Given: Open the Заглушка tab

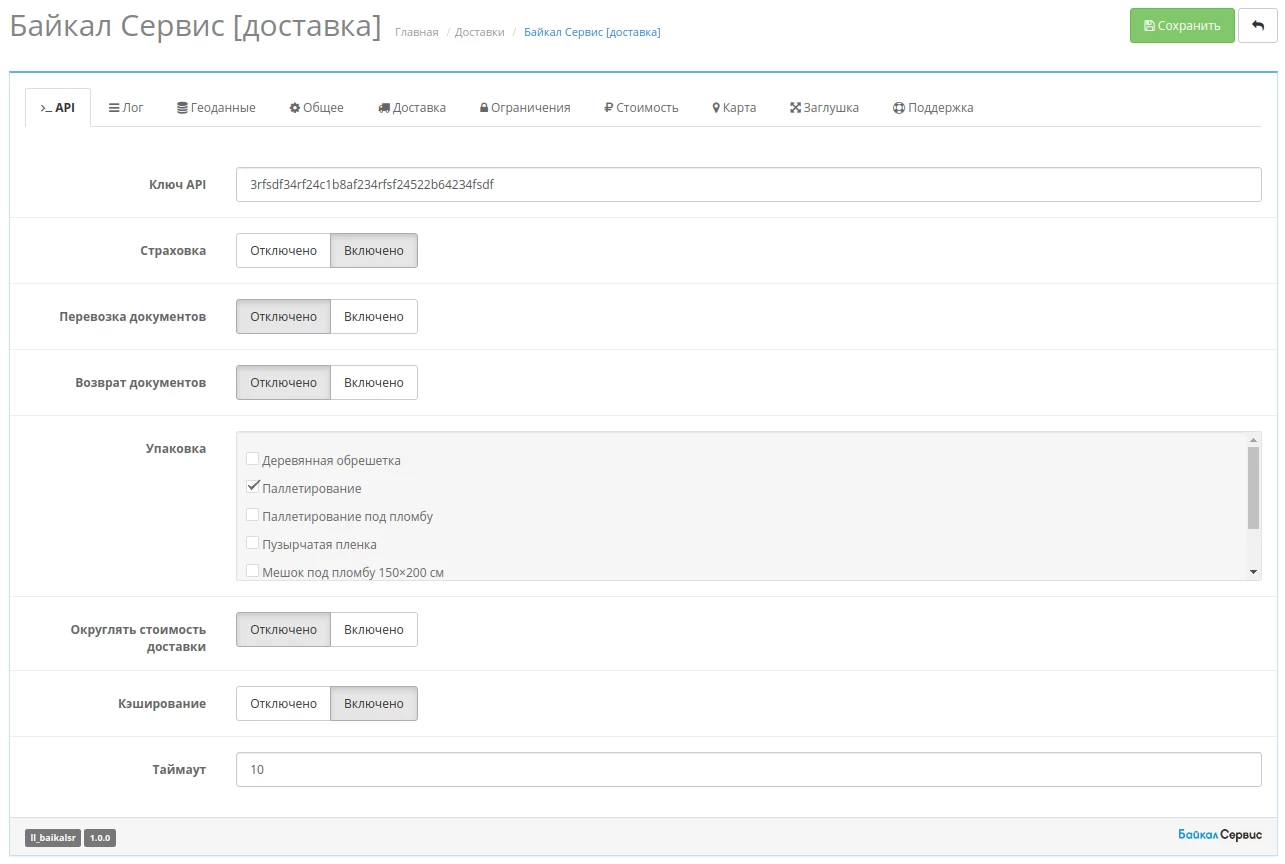Looking at the screenshot, I should point(824,108).
